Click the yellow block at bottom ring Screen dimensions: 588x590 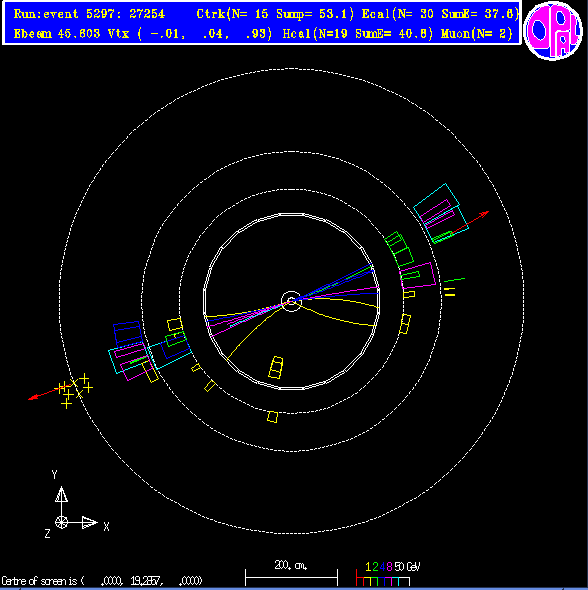pyautogui.click(x=273, y=417)
